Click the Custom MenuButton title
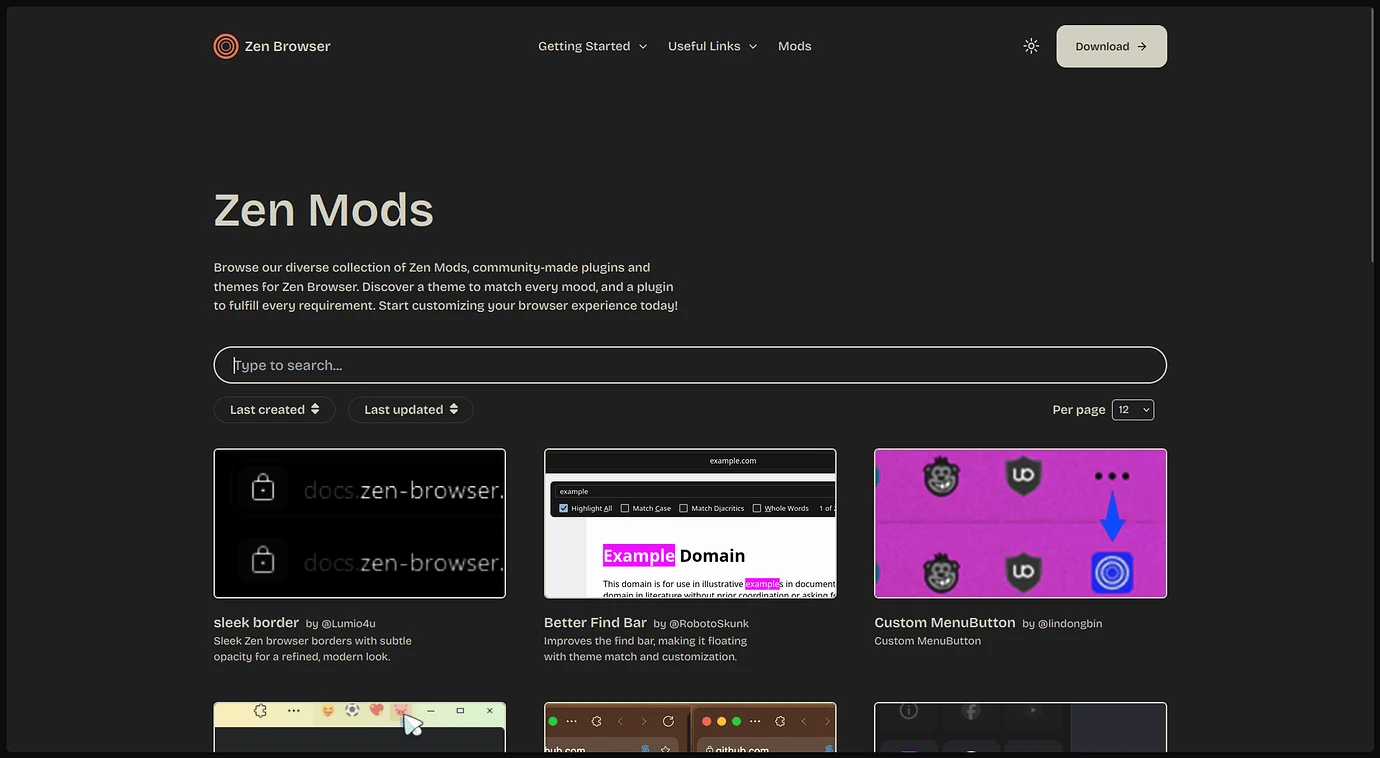Screen dimensions: 1380x758 pyautogui.click(x=944, y=622)
